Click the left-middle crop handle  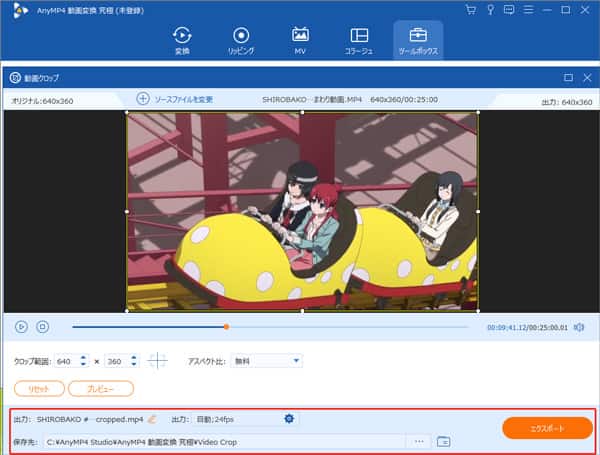pos(127,212)
